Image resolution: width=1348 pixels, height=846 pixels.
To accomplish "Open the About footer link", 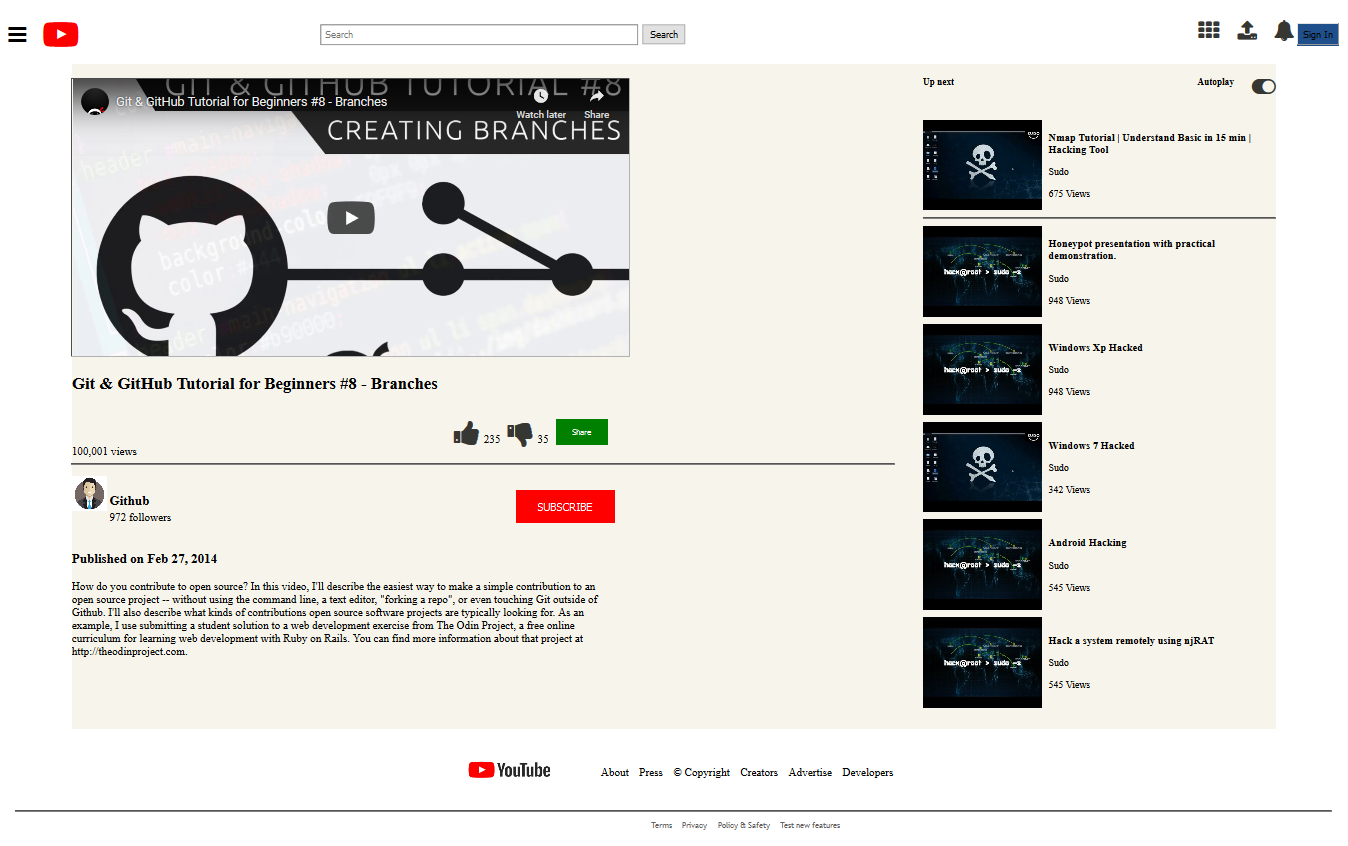I will point(615,772).
